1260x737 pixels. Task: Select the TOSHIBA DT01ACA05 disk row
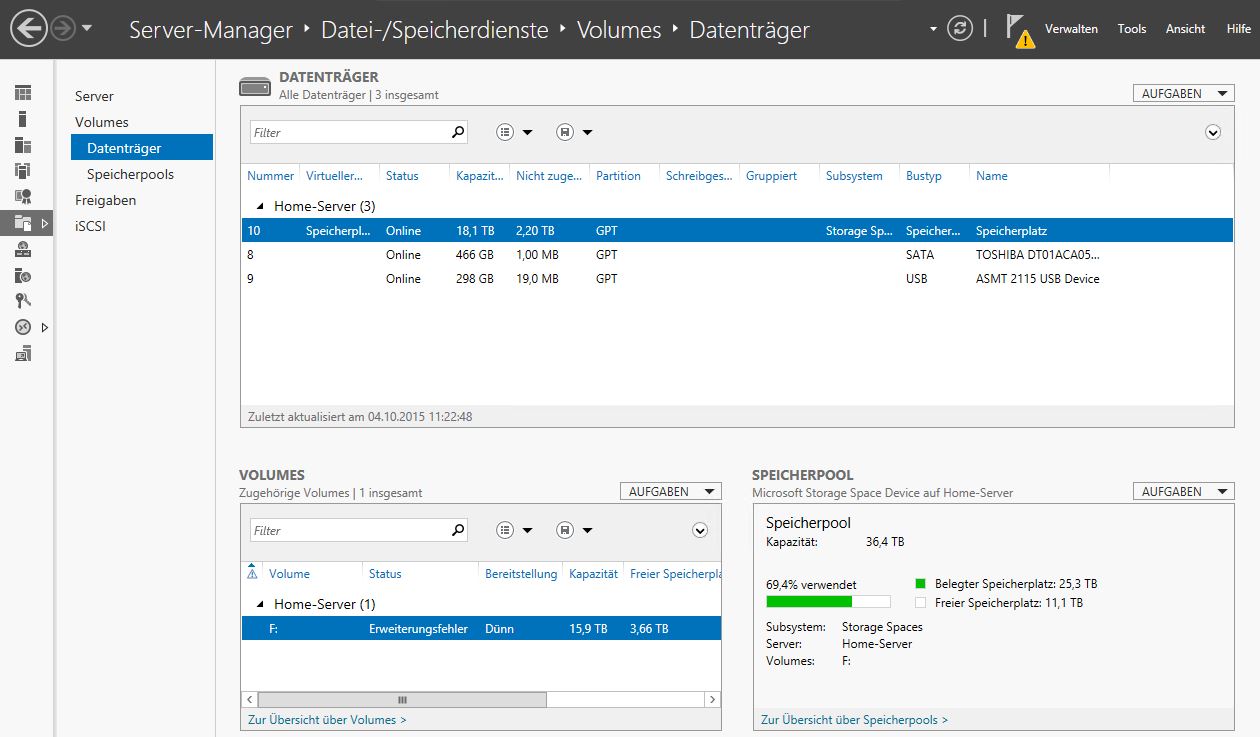point(737,255)
